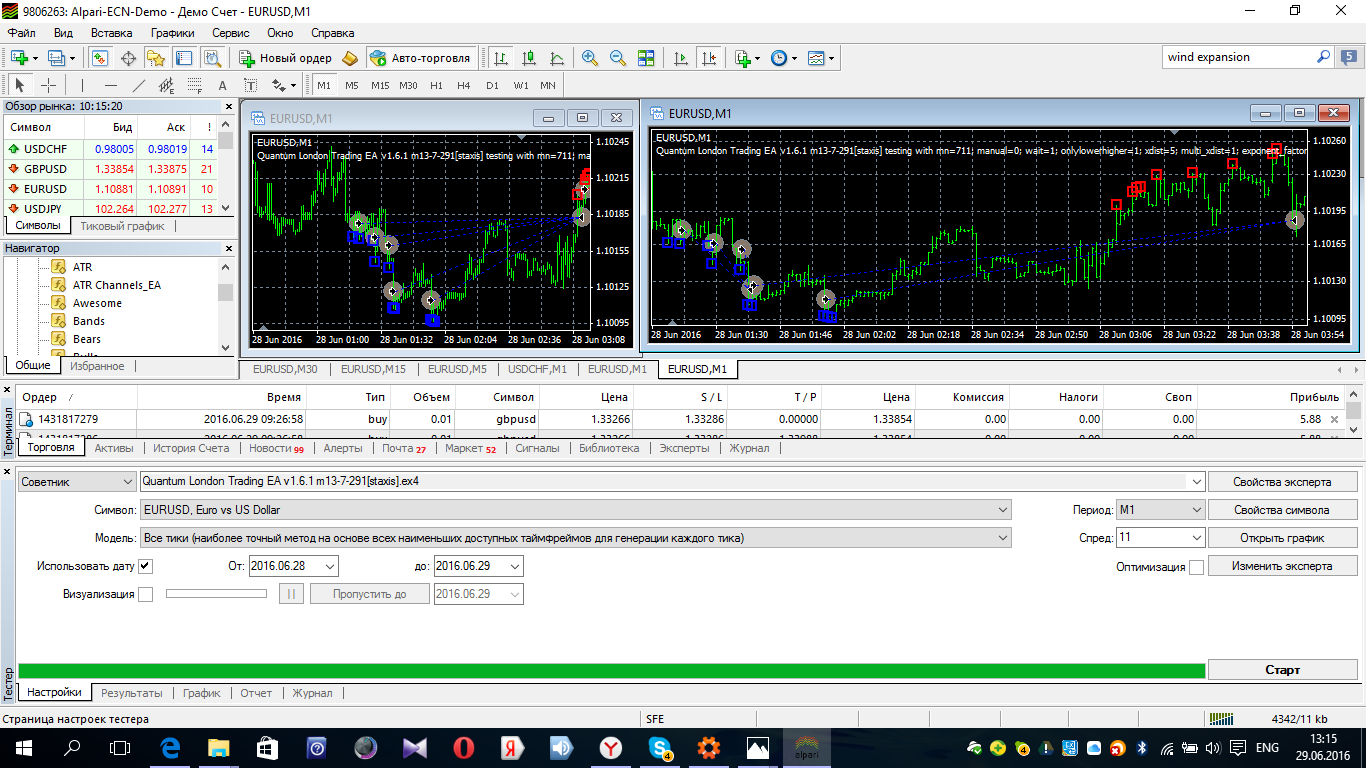Click the Свойства эксперта button
Screen dimensions: 1366x768
click(x=1283, y=482)
